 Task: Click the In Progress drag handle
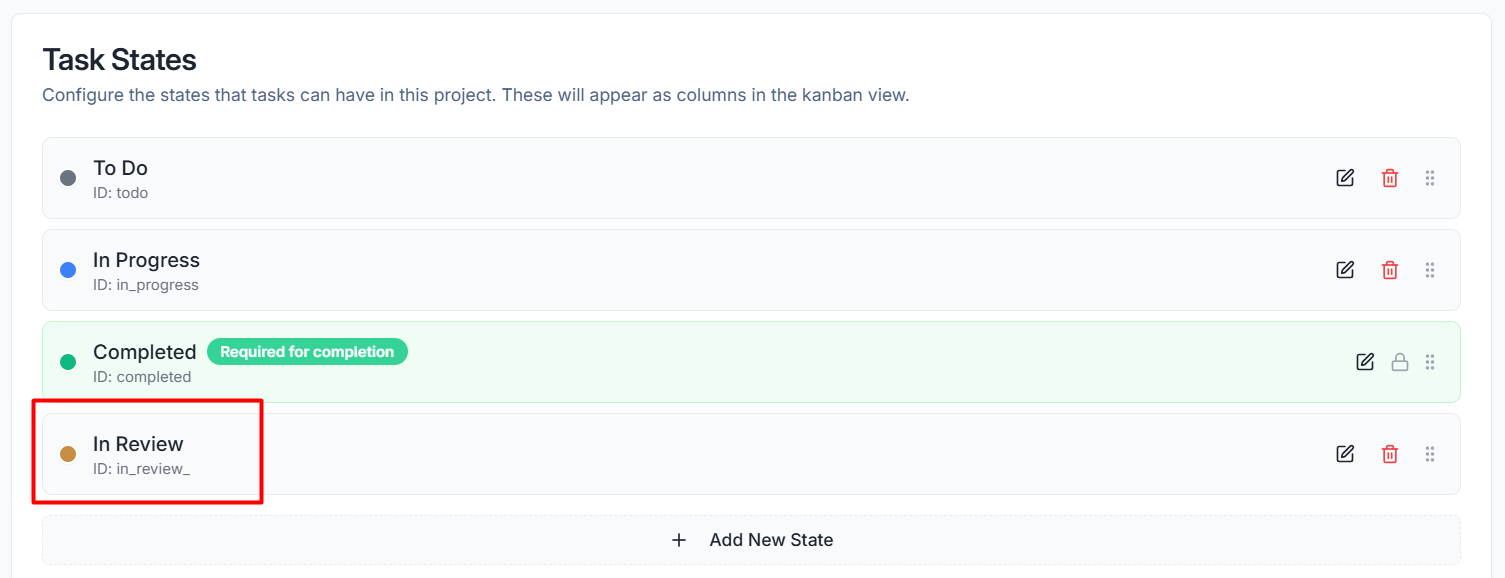click(1430, 270)
